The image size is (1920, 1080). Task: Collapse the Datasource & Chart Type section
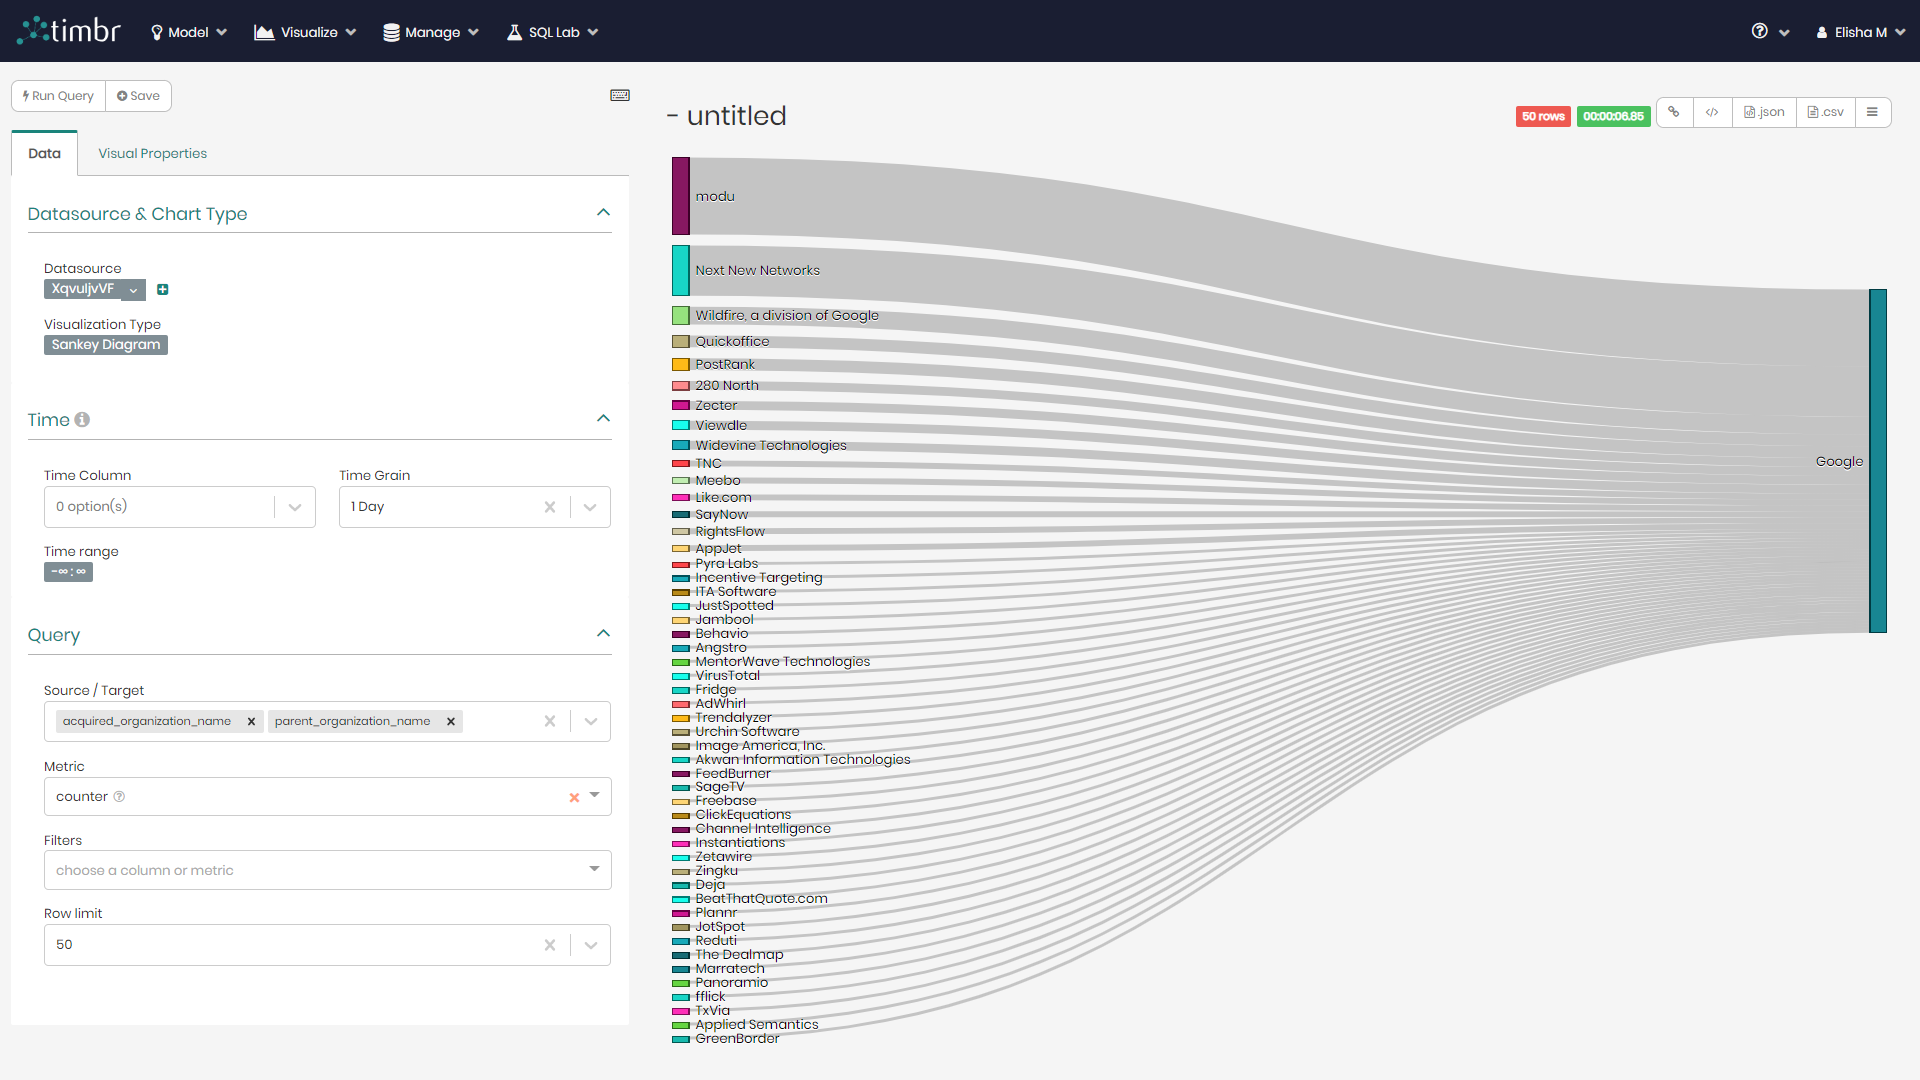click(x=603, y=213)
